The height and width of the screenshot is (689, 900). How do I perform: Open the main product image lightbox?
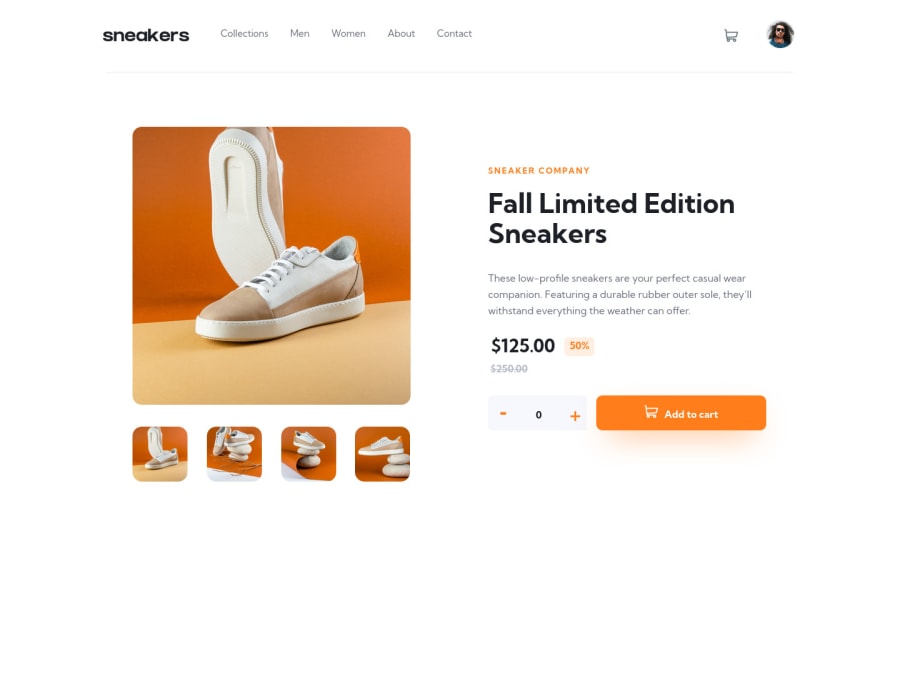271,266
